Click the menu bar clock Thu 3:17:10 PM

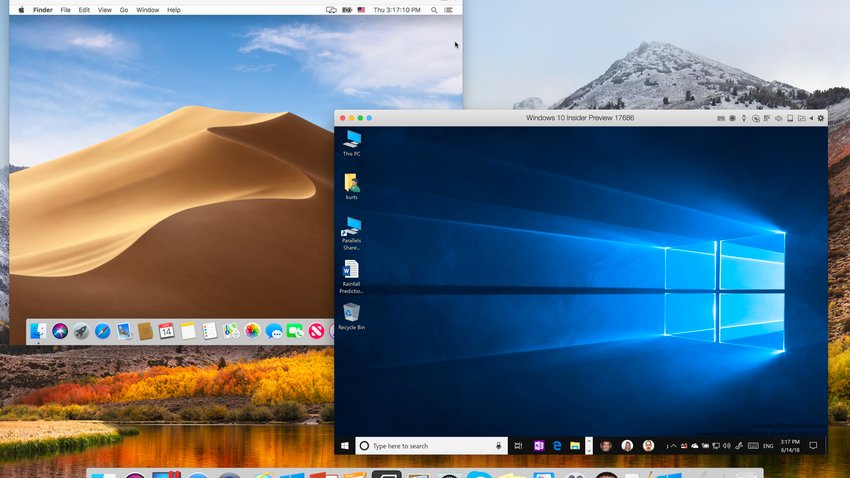pos(397,10)
